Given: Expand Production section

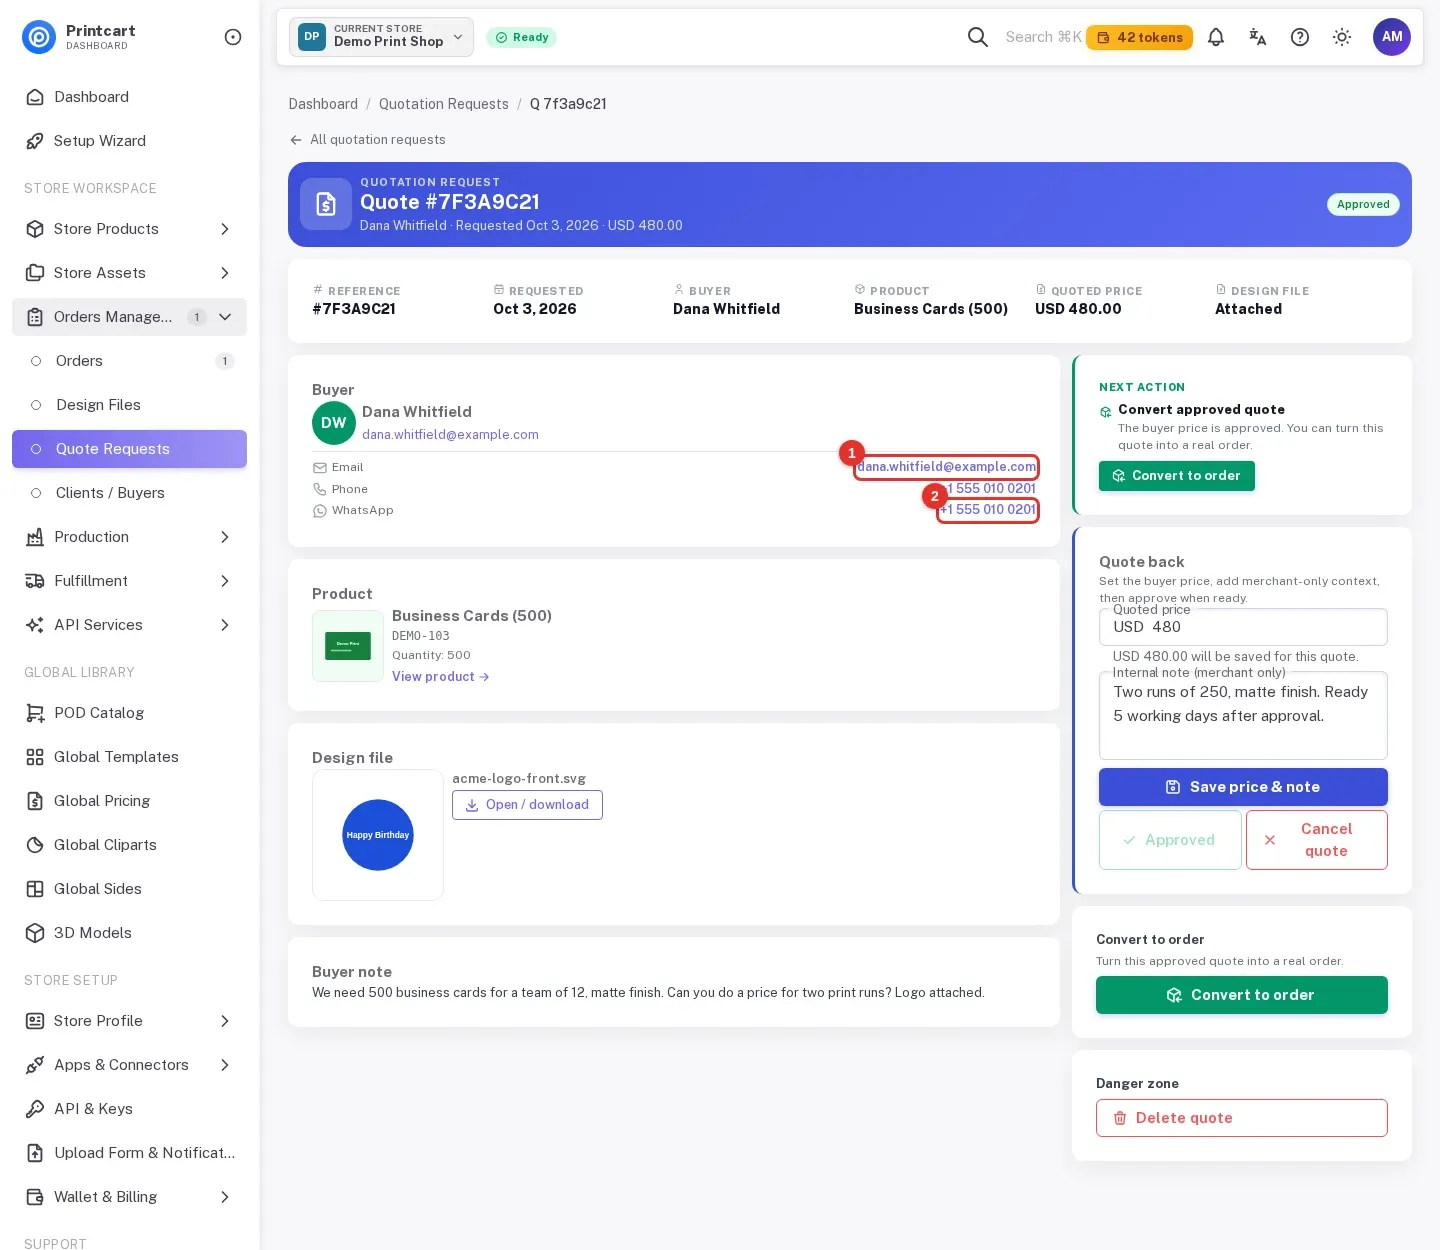Looking at the screenshot, I should [x=129, y=537].
